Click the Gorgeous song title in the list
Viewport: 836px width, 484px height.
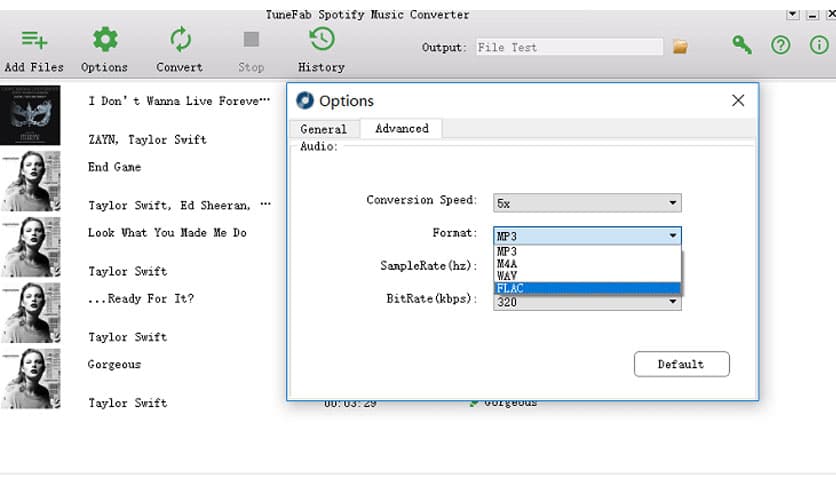pos(114,365)
